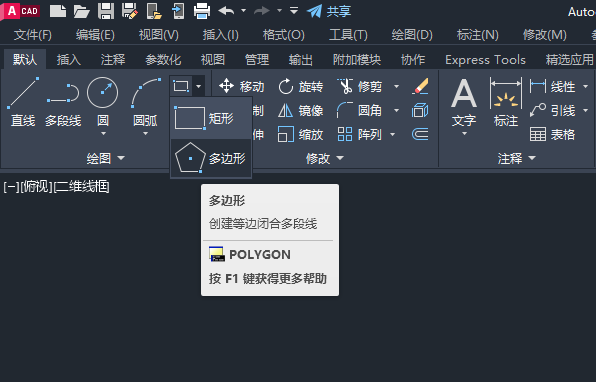Switch to the 默认 ribbon tab

click(25, 59)
